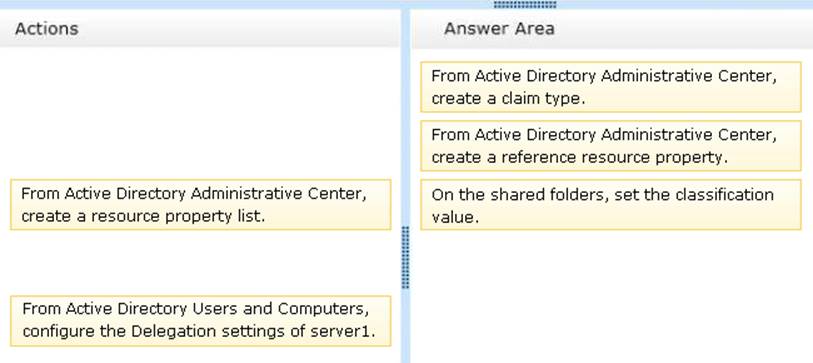Click the Answer Area panel header
The width and height of the screenshot is (813, 363).
click(612, 29)
